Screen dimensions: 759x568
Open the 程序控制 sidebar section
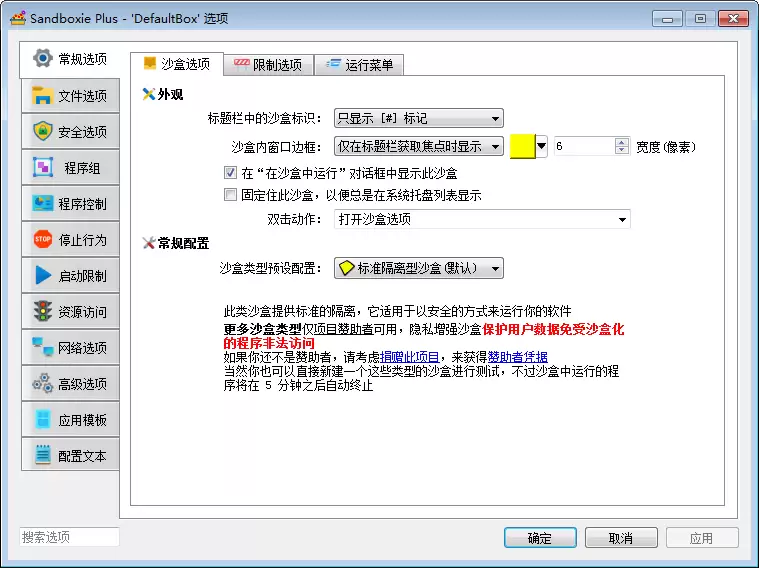[70, 203]
